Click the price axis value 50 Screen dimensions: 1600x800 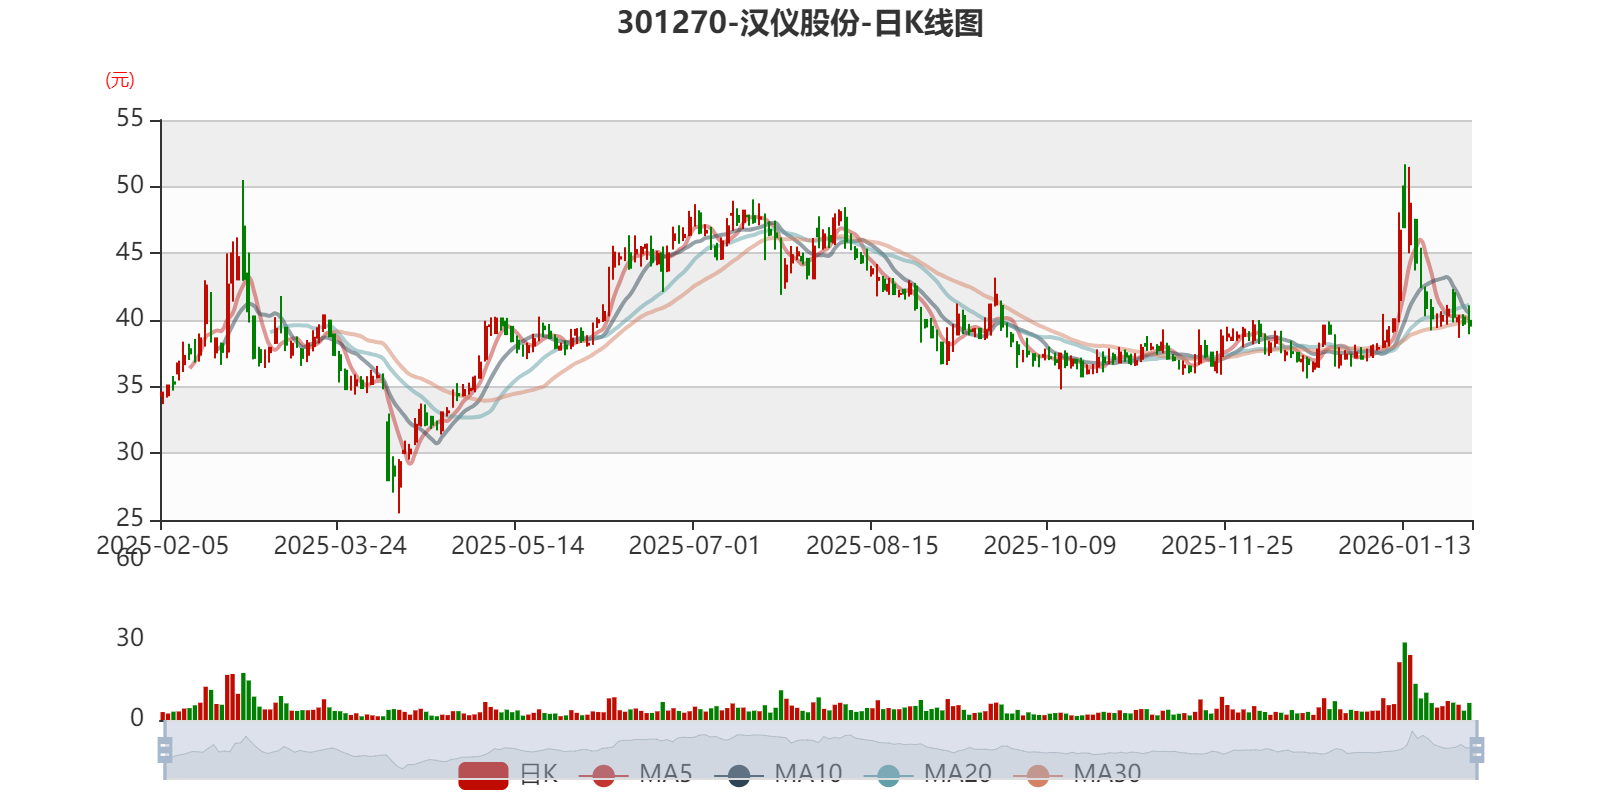point(130,186)
